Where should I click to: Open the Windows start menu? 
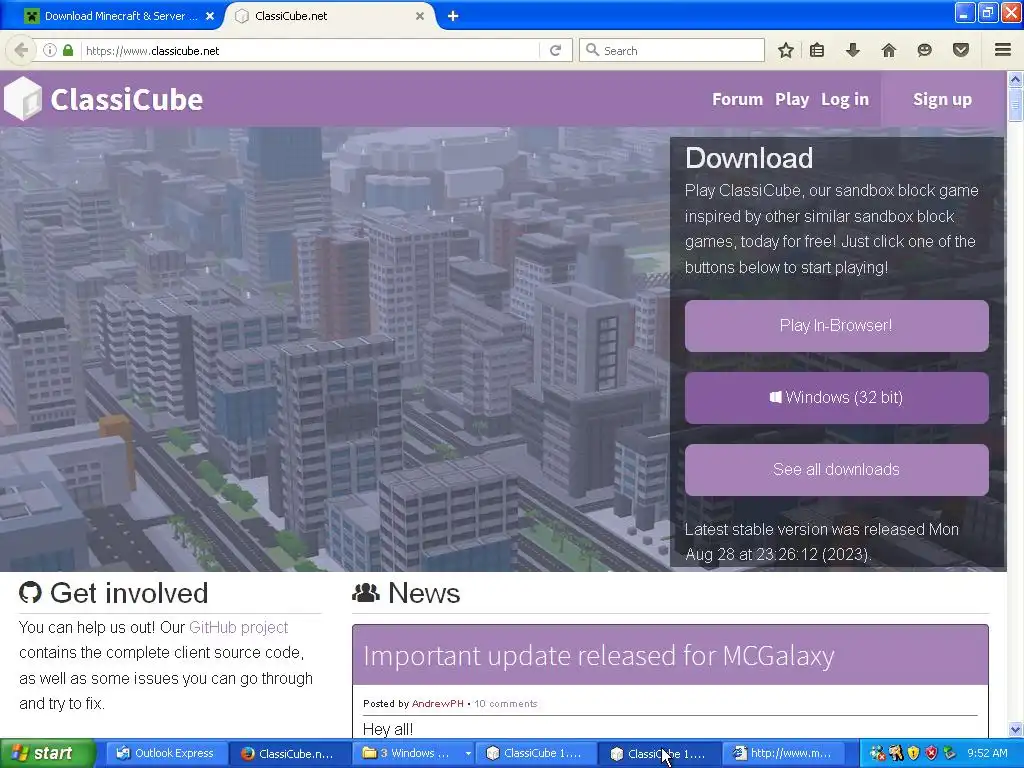[47, 754]
